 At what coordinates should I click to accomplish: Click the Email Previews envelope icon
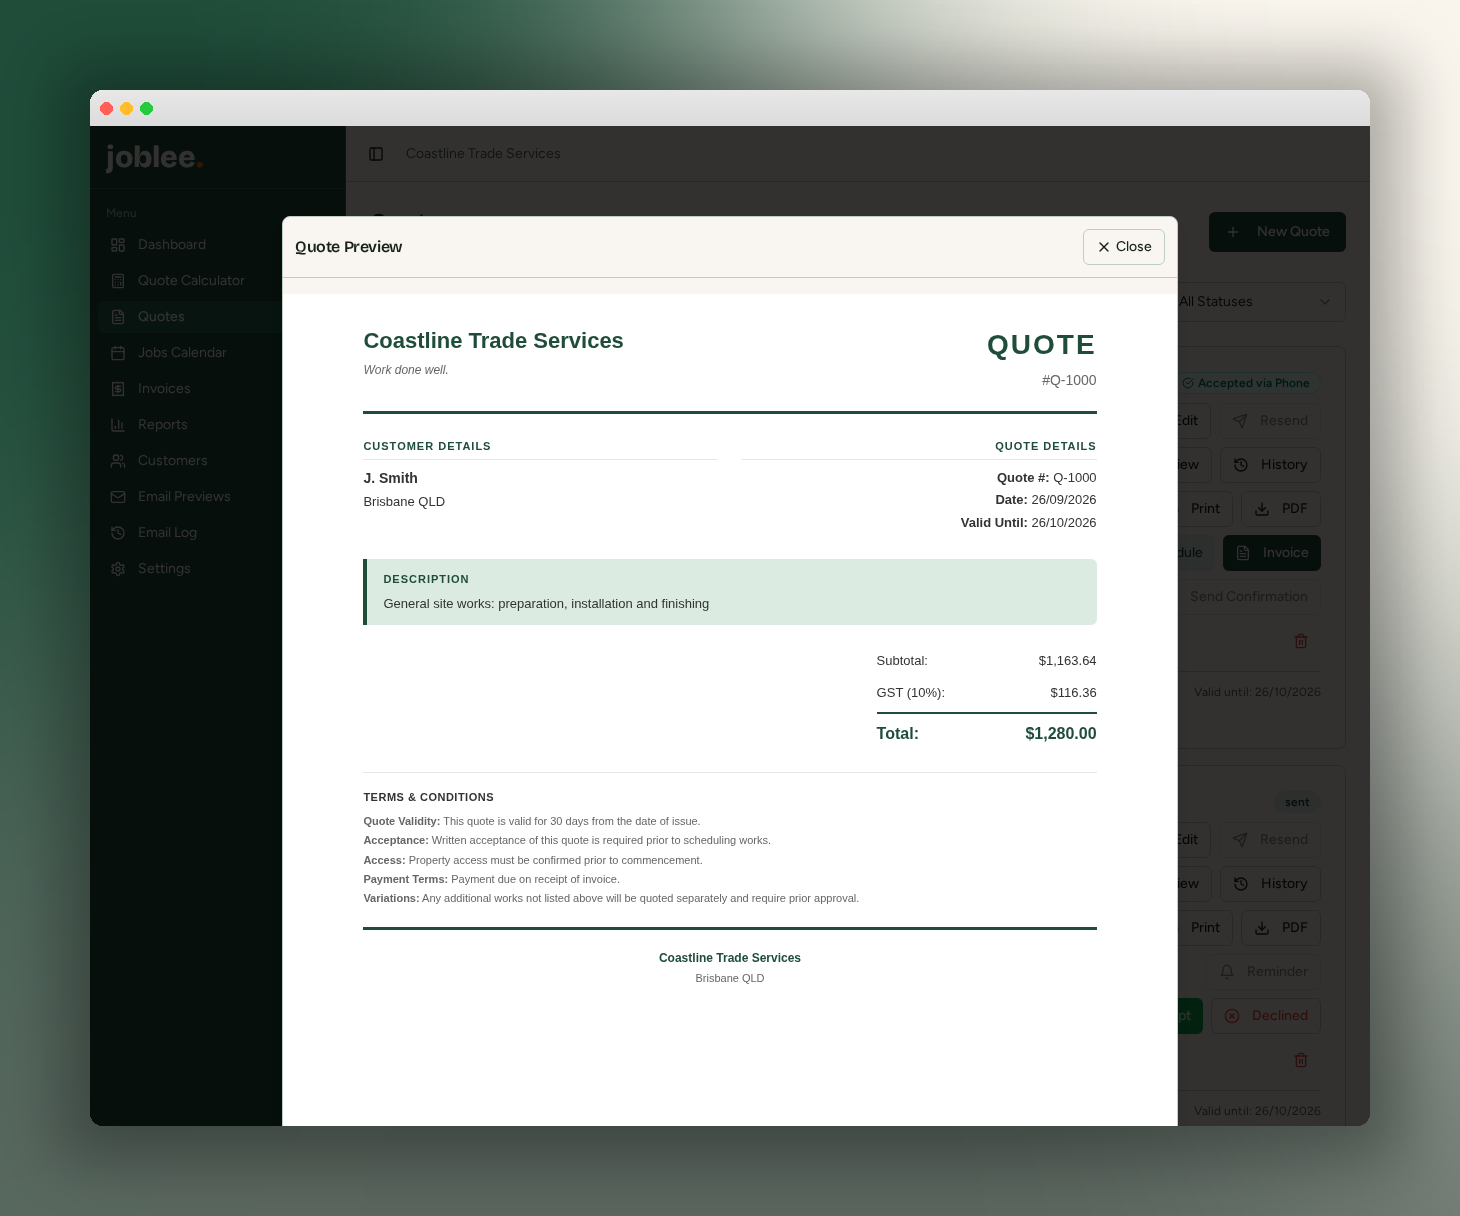118,497
